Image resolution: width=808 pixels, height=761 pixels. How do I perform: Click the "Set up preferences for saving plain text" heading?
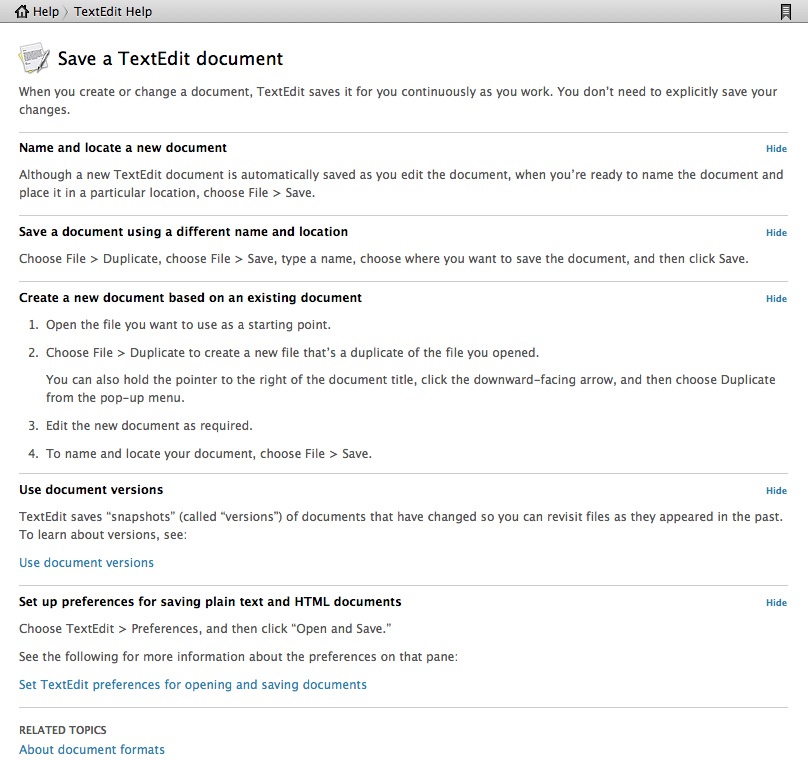pos(210,602)
